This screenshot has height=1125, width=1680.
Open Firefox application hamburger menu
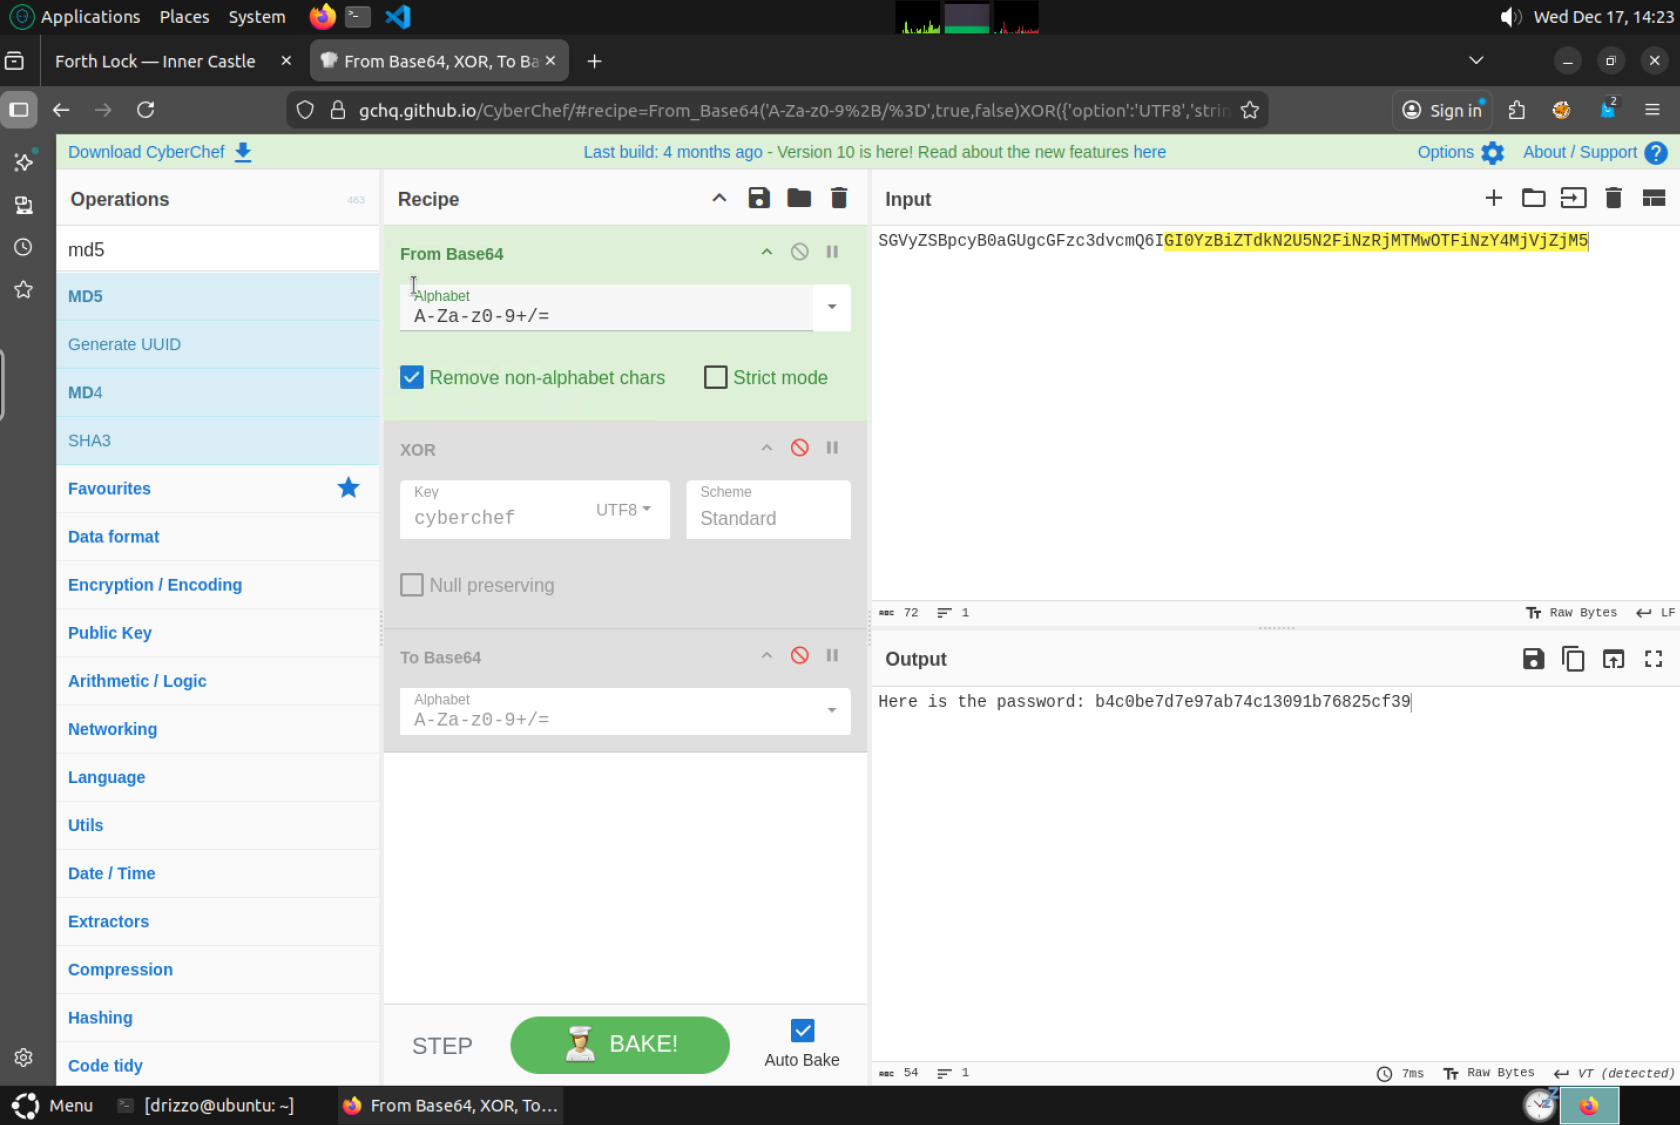point(1652,110)
